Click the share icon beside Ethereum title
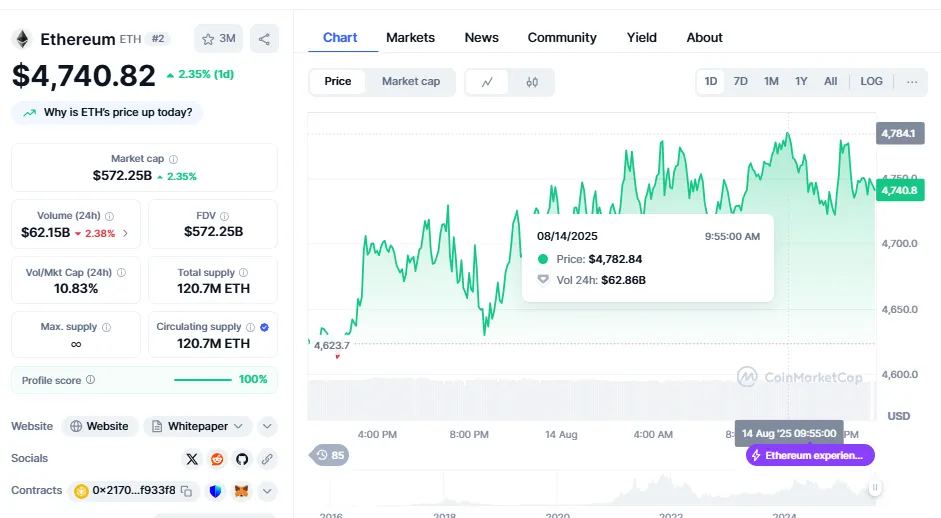The width and height of the screenshot is (941, 518). [264, 39]
